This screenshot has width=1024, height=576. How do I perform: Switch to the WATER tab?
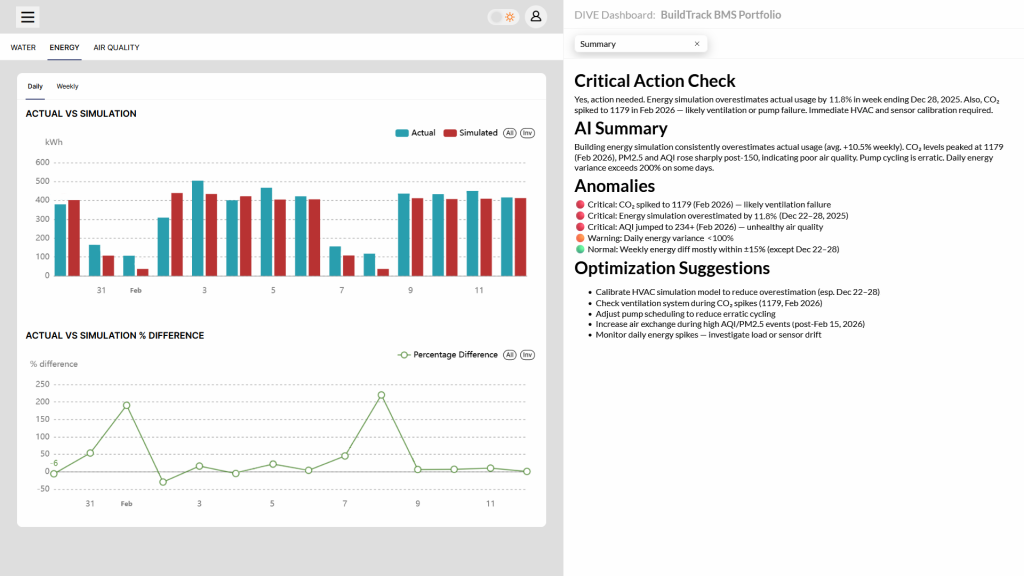click(23, 47)
